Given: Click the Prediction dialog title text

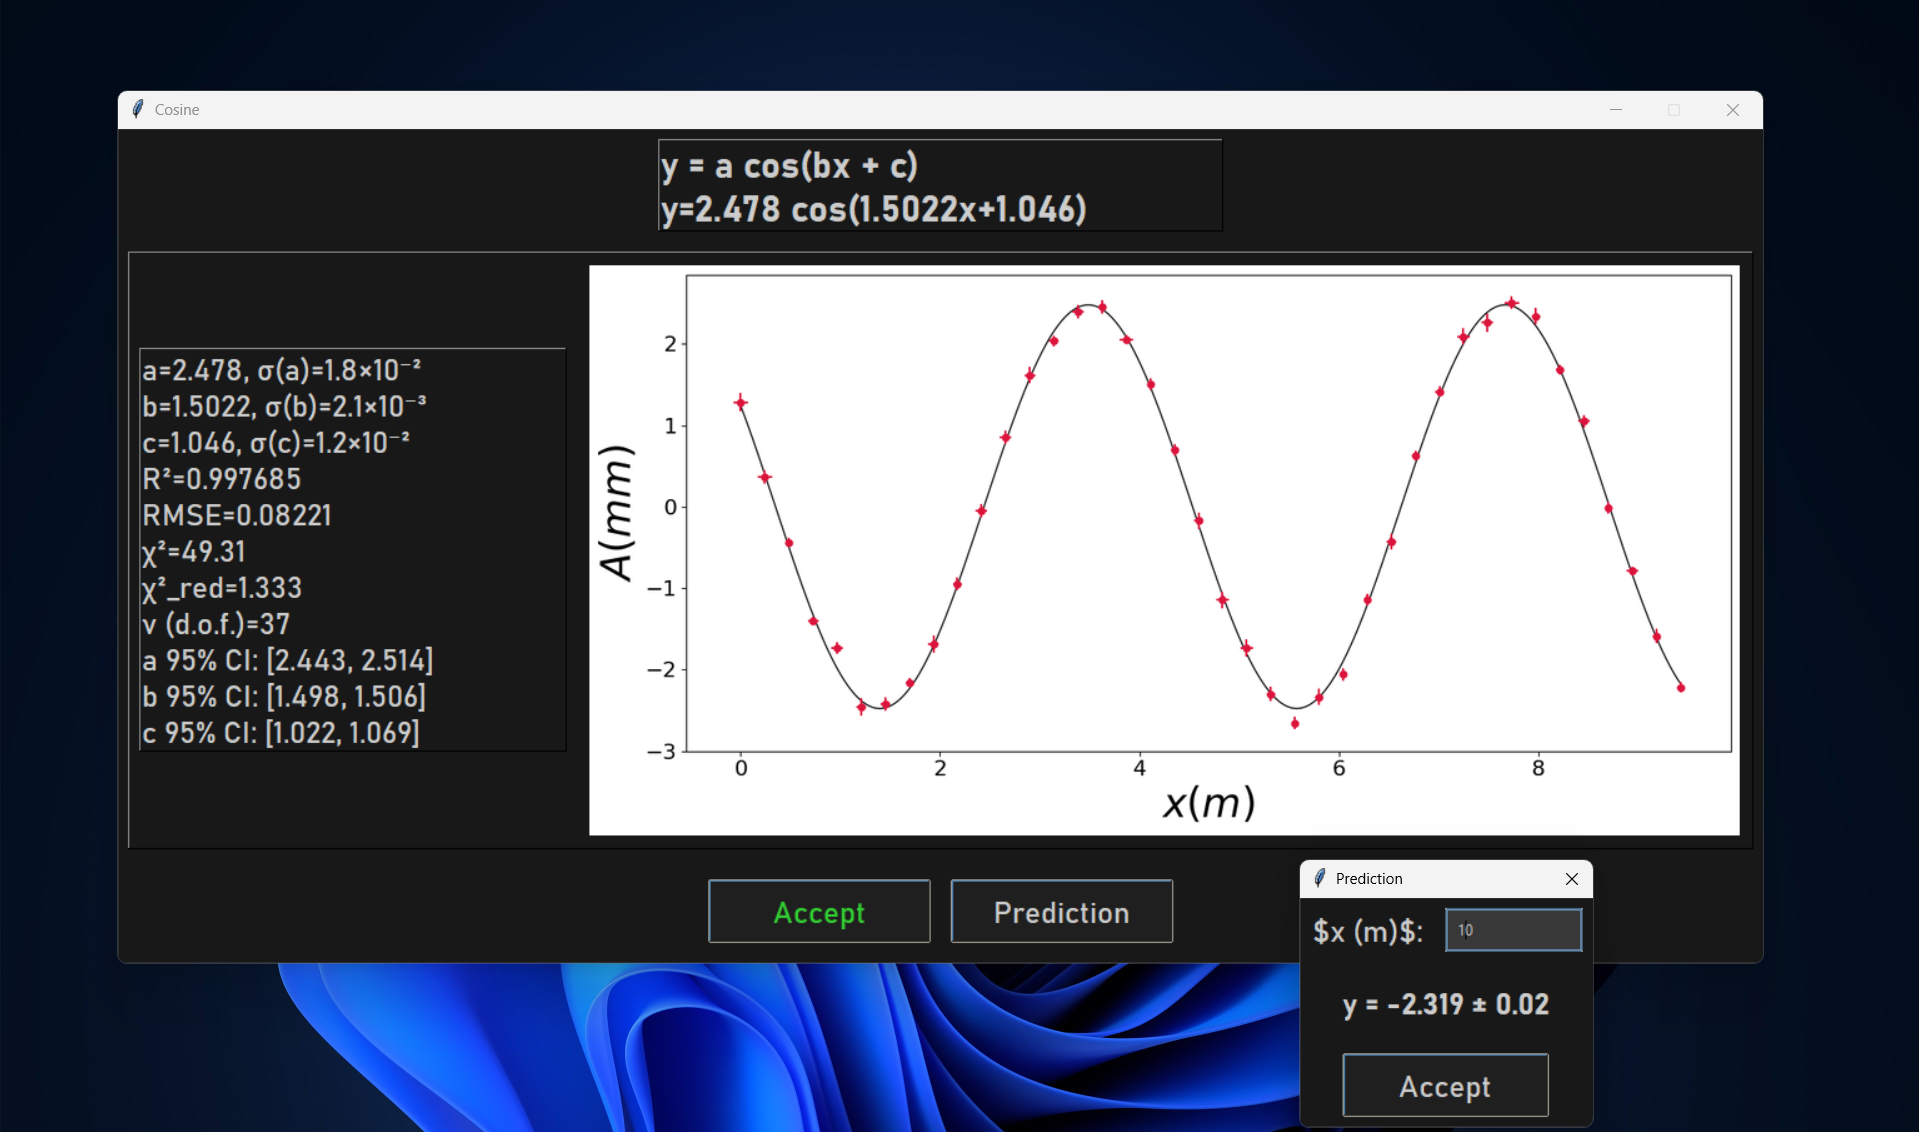Looking at the screenshot, I should [x=1369, y=878].
